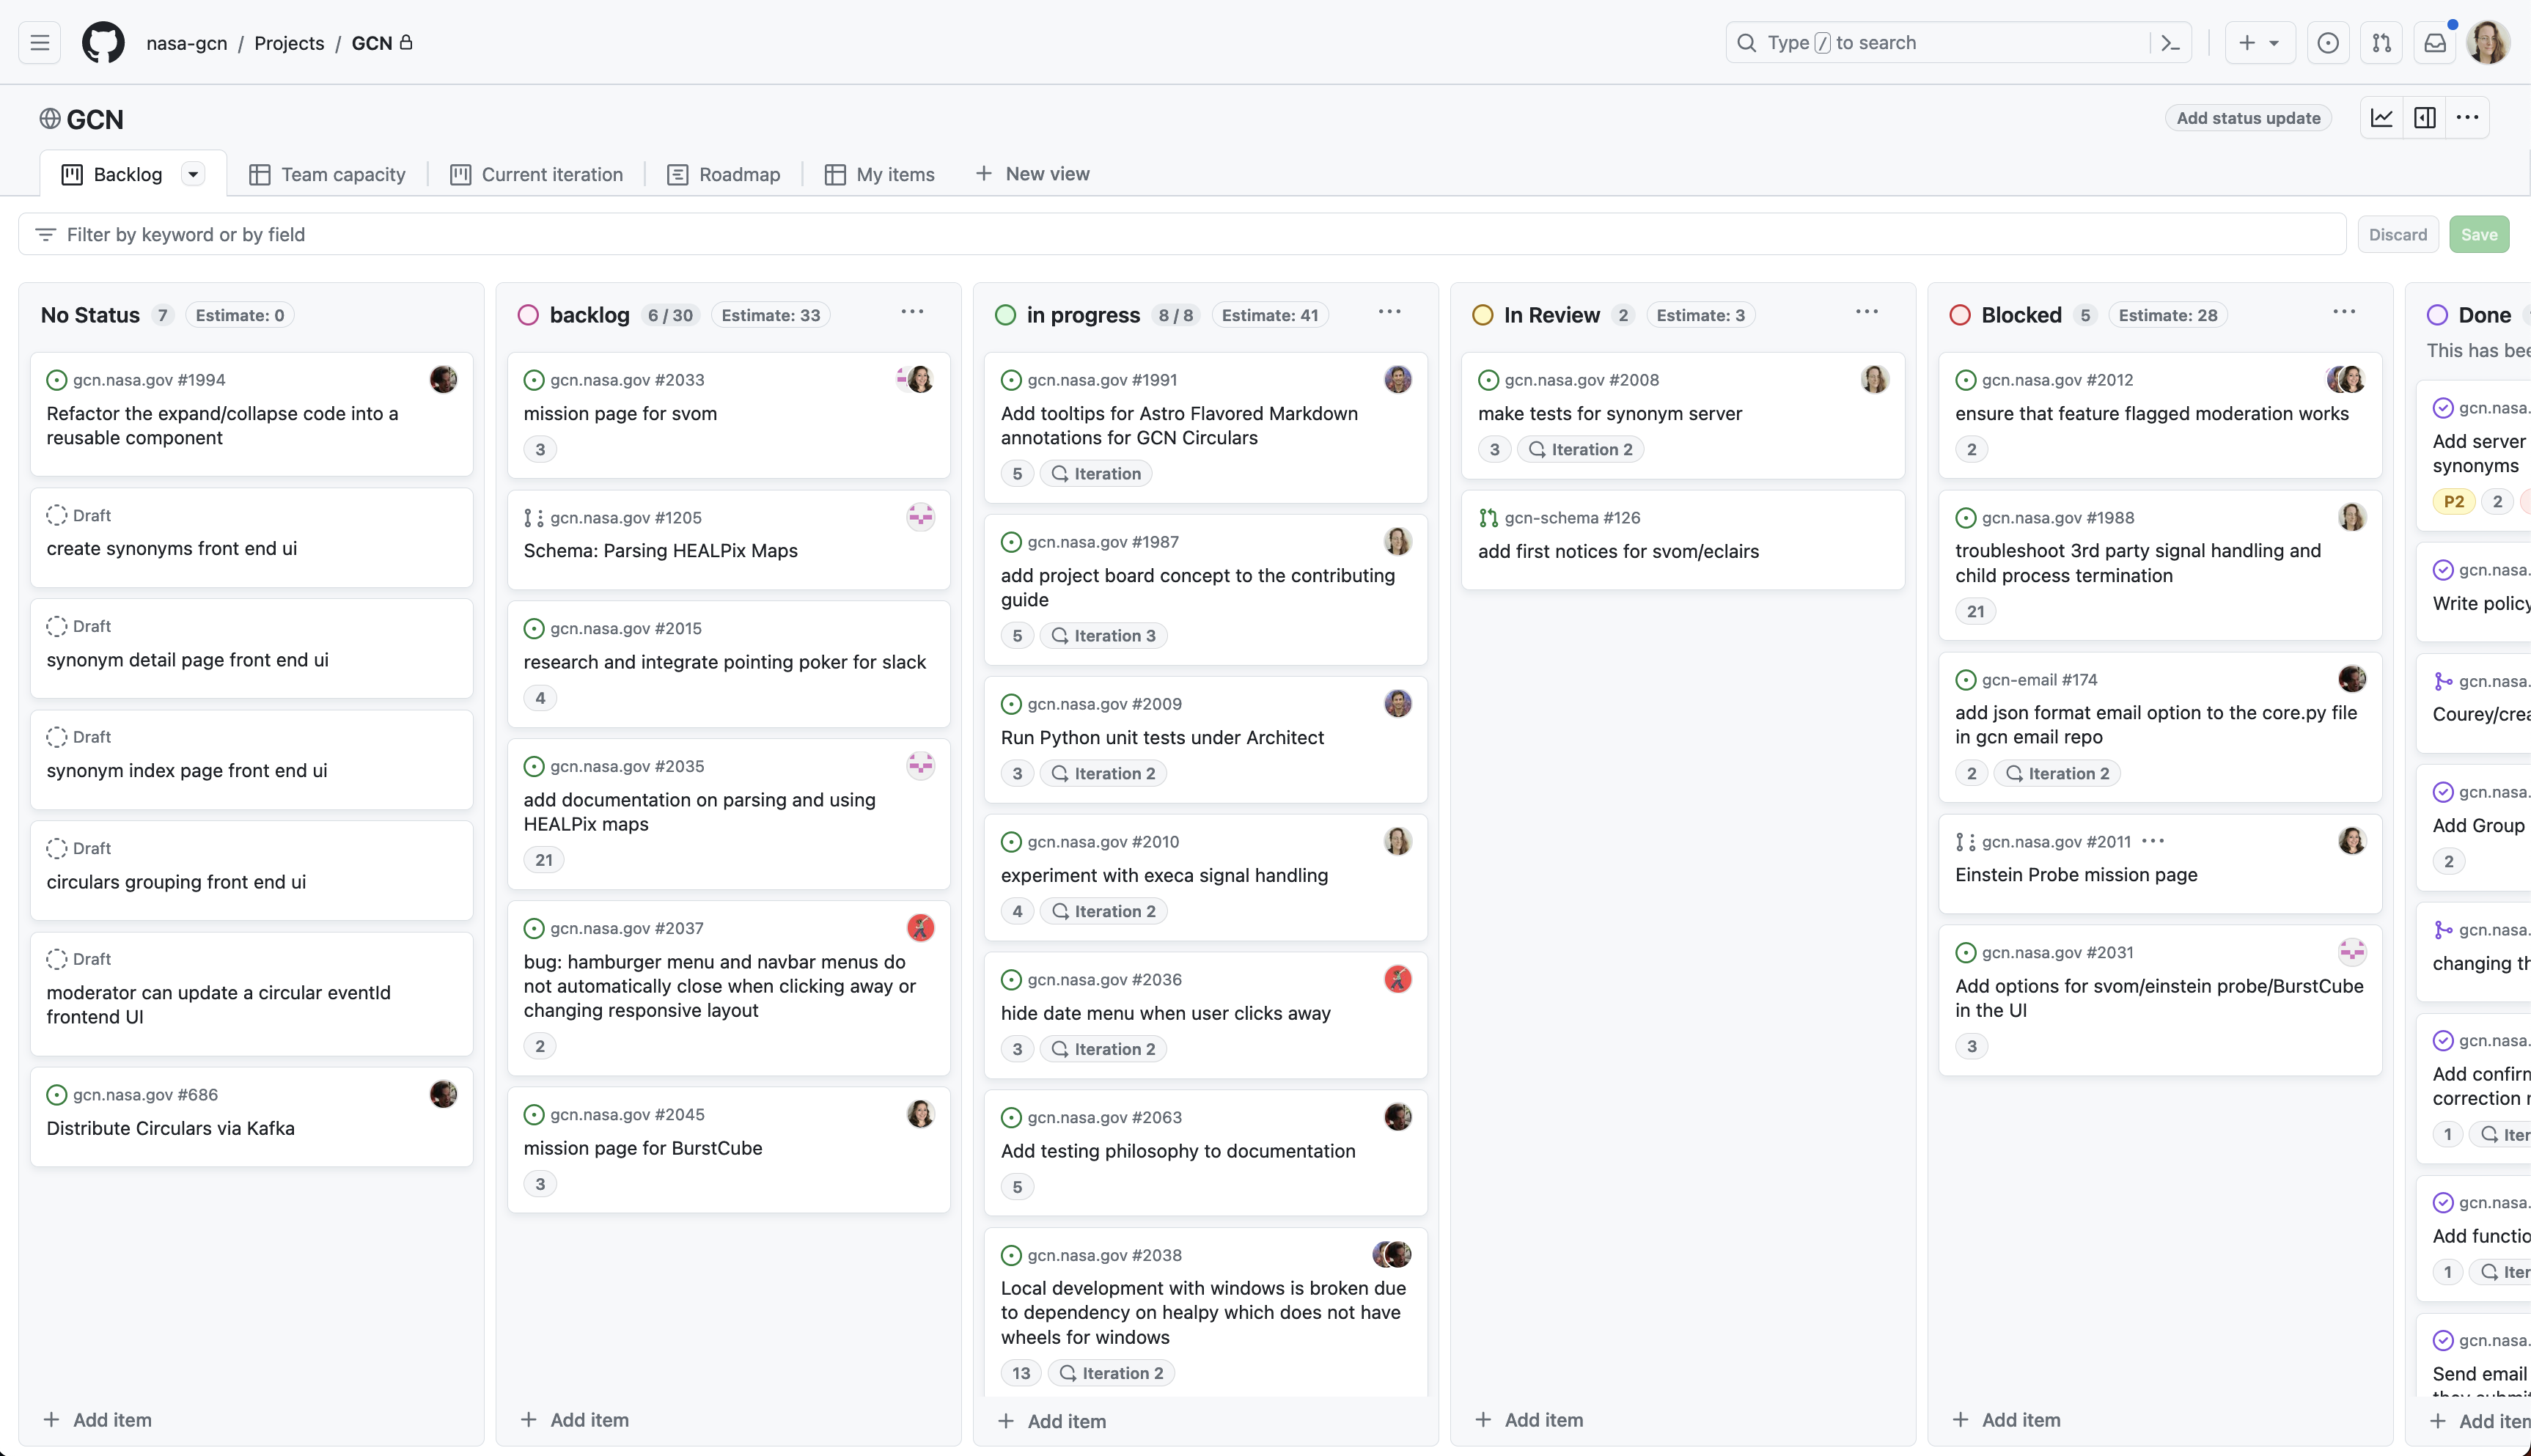Open In Review column options menu
Viewport: 2531px width, 1456px height.
click(x=1866, y=312)
